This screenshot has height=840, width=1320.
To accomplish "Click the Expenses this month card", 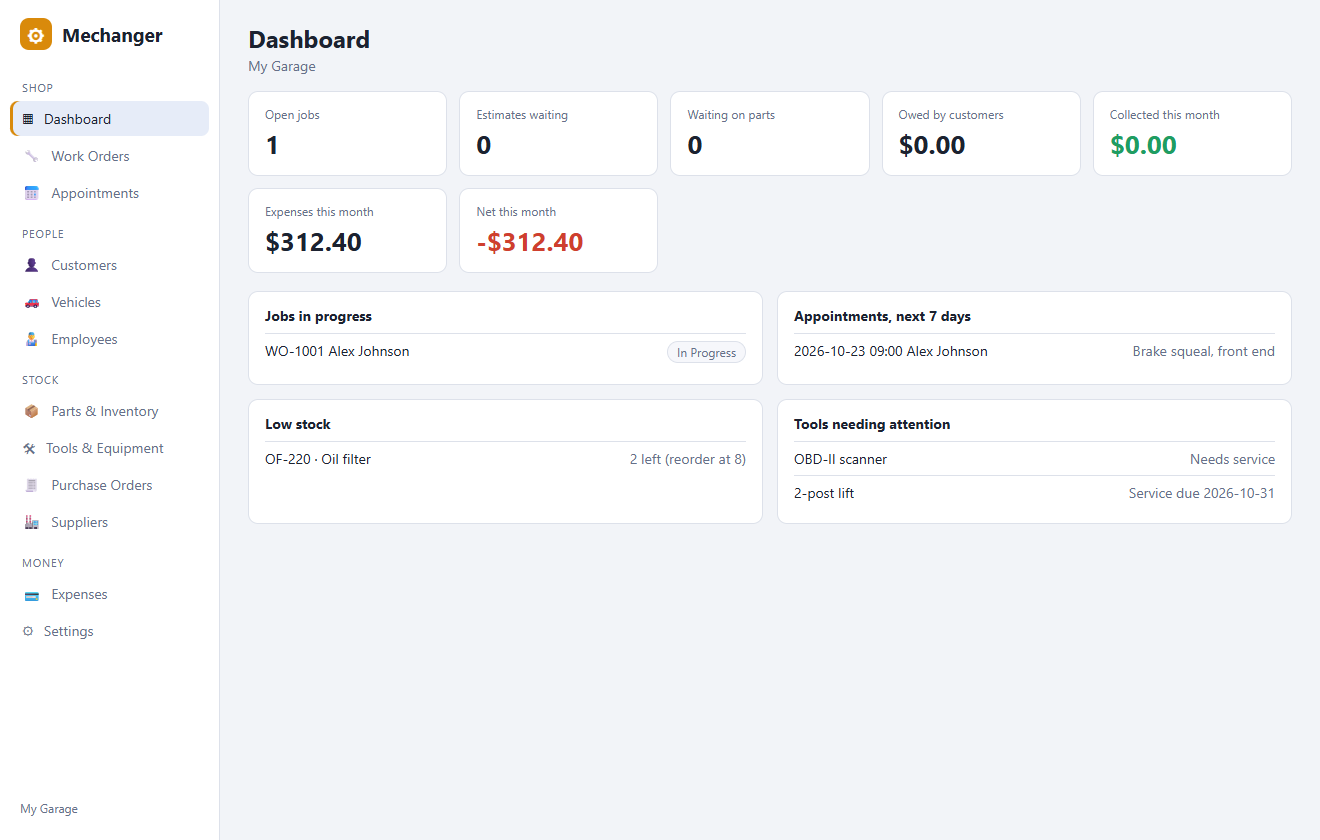I will coord(347,231).
